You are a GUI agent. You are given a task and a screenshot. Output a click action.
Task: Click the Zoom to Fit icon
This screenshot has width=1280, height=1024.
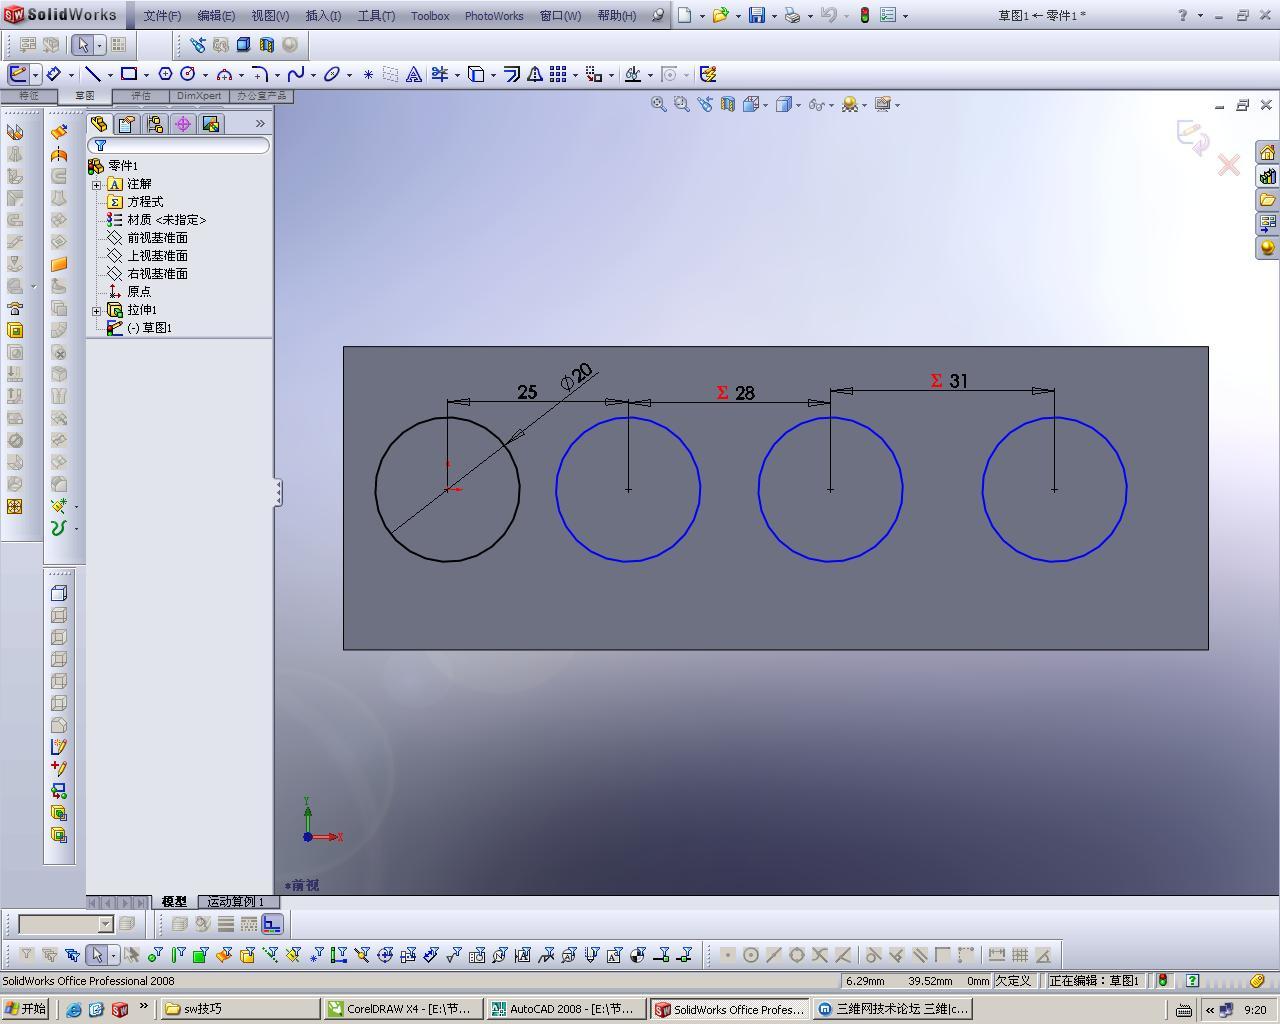(659, 104)
